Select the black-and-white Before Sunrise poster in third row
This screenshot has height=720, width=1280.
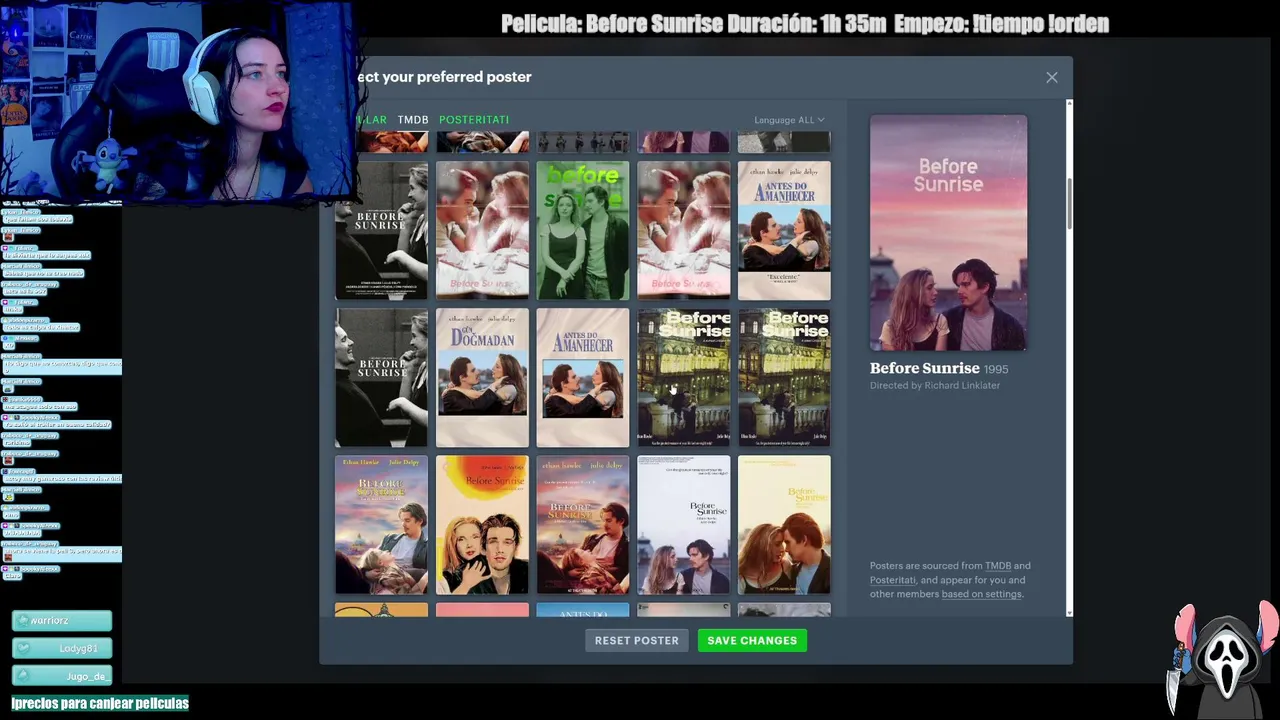pos(381,377)
